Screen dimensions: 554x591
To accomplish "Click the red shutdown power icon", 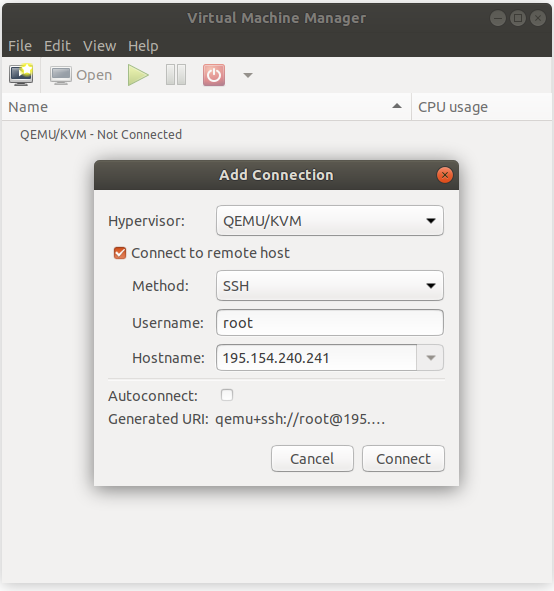I will (214, 75).
